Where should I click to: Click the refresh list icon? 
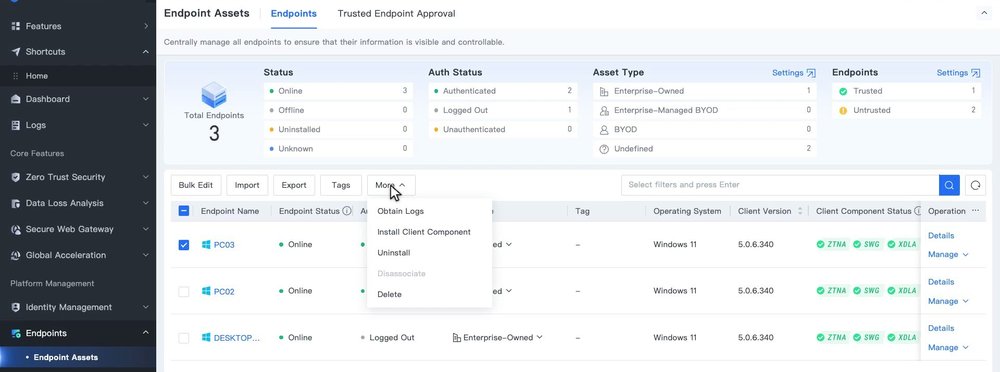point(975,185)
